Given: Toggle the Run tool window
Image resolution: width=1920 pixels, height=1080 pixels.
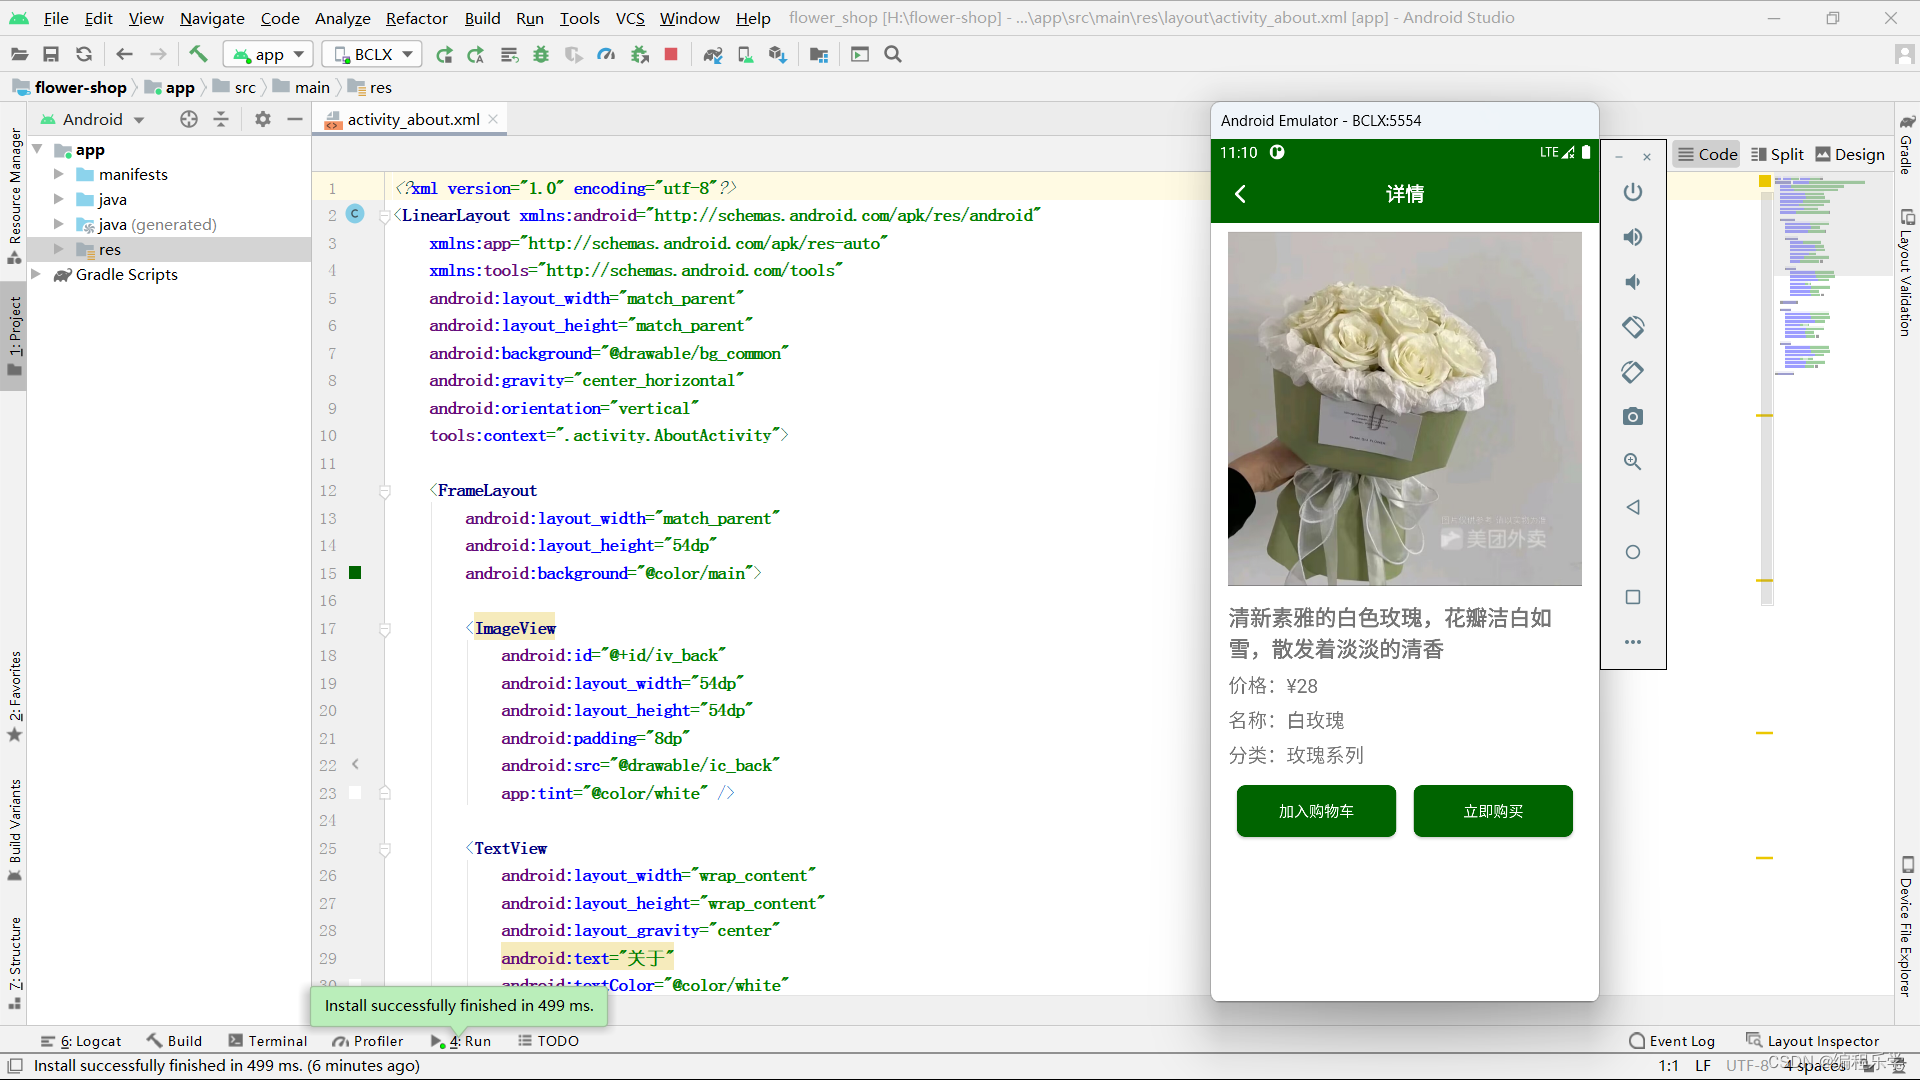Looking at the screenshot, I should click(461, 1041).
